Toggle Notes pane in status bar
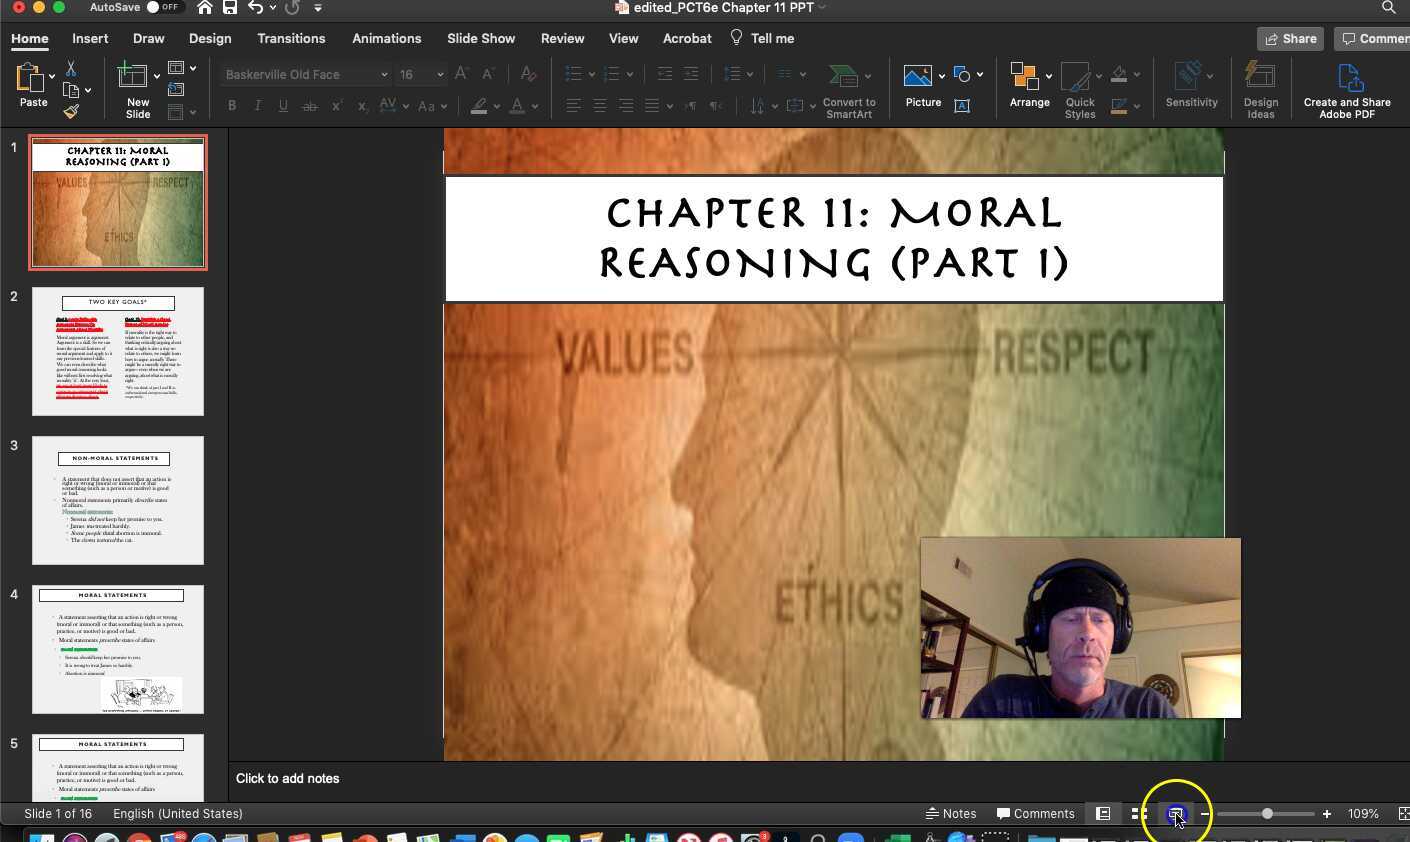 950,814
